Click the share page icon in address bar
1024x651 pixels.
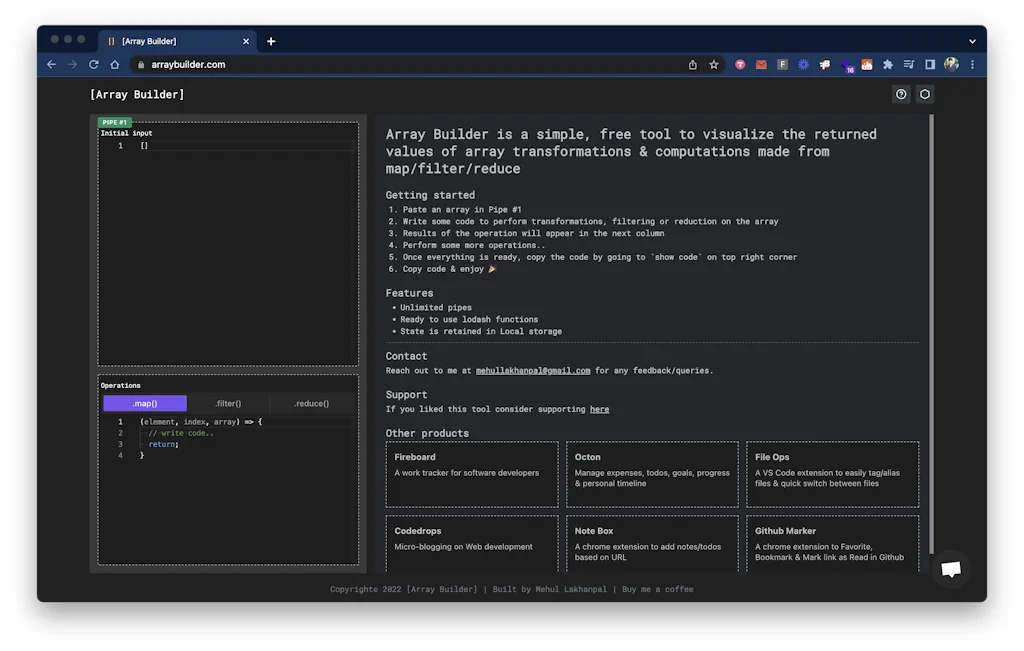692,65
